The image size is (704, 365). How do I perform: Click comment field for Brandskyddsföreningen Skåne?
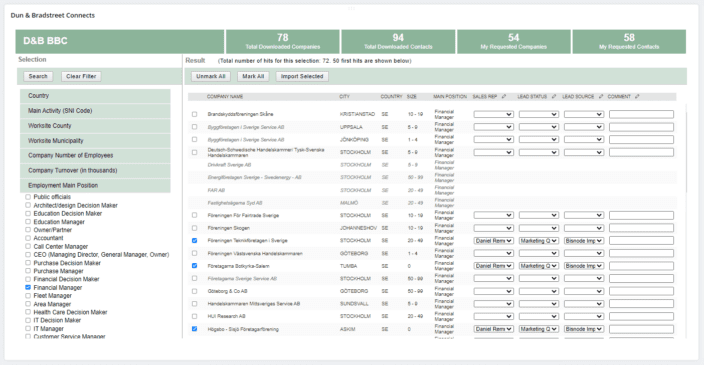pos(641,114)
